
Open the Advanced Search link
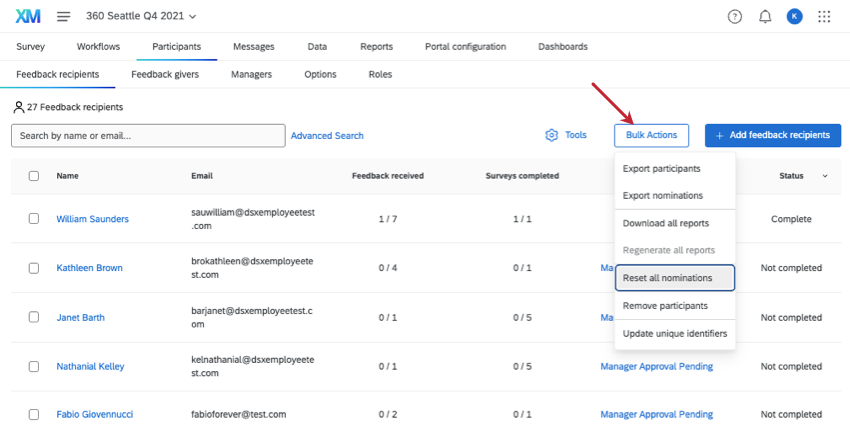(327, 136)
